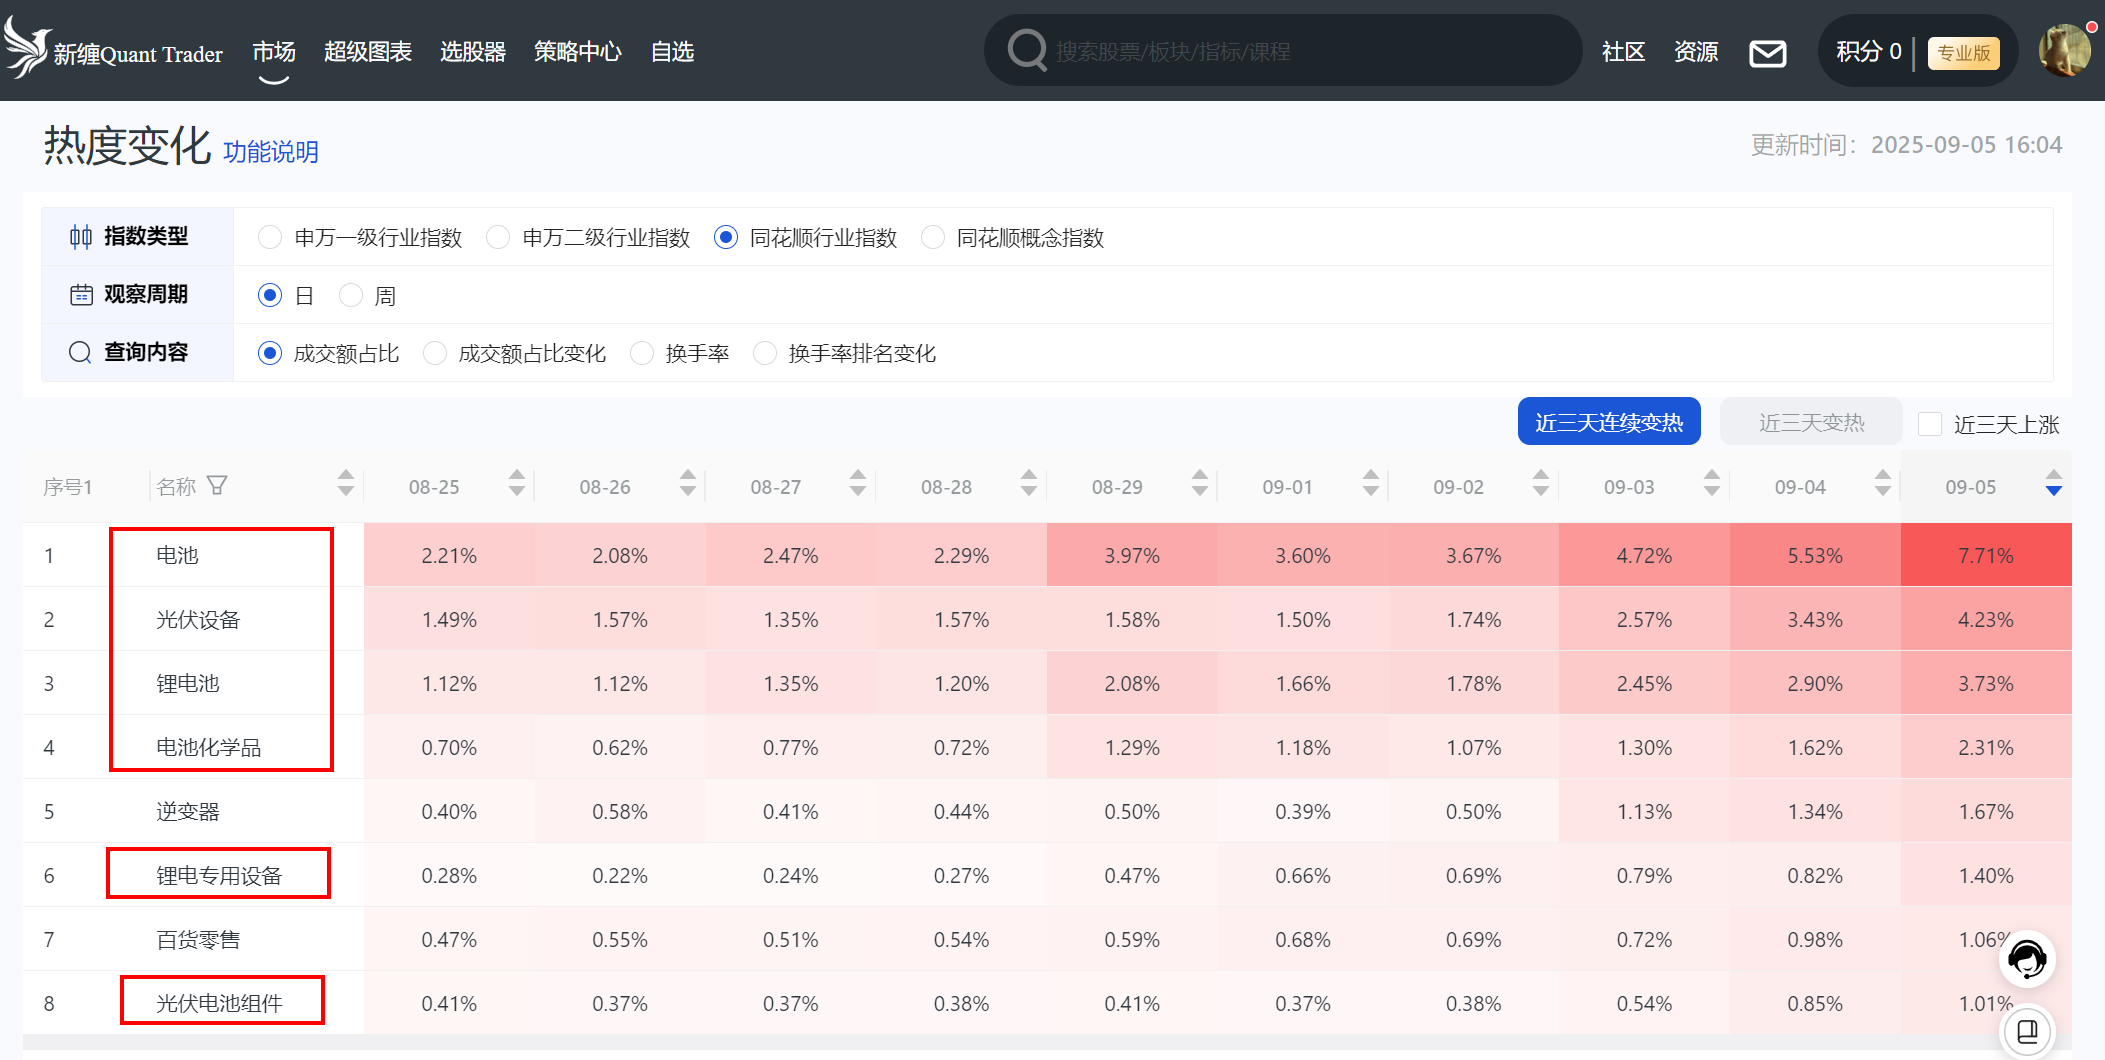Click the user avatar picture
The height and width of the screenshot is (1060, 2105).
(2064, 50)
